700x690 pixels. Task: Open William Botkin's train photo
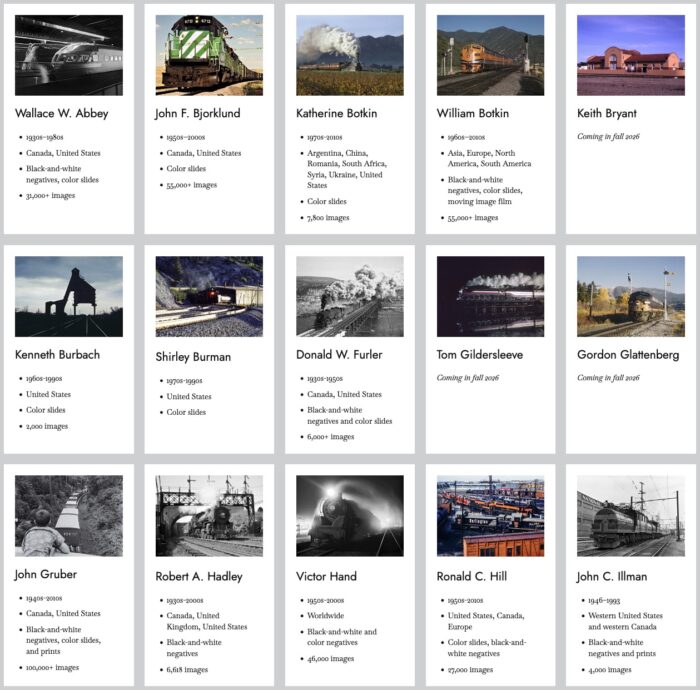click(x=490, y=55)
